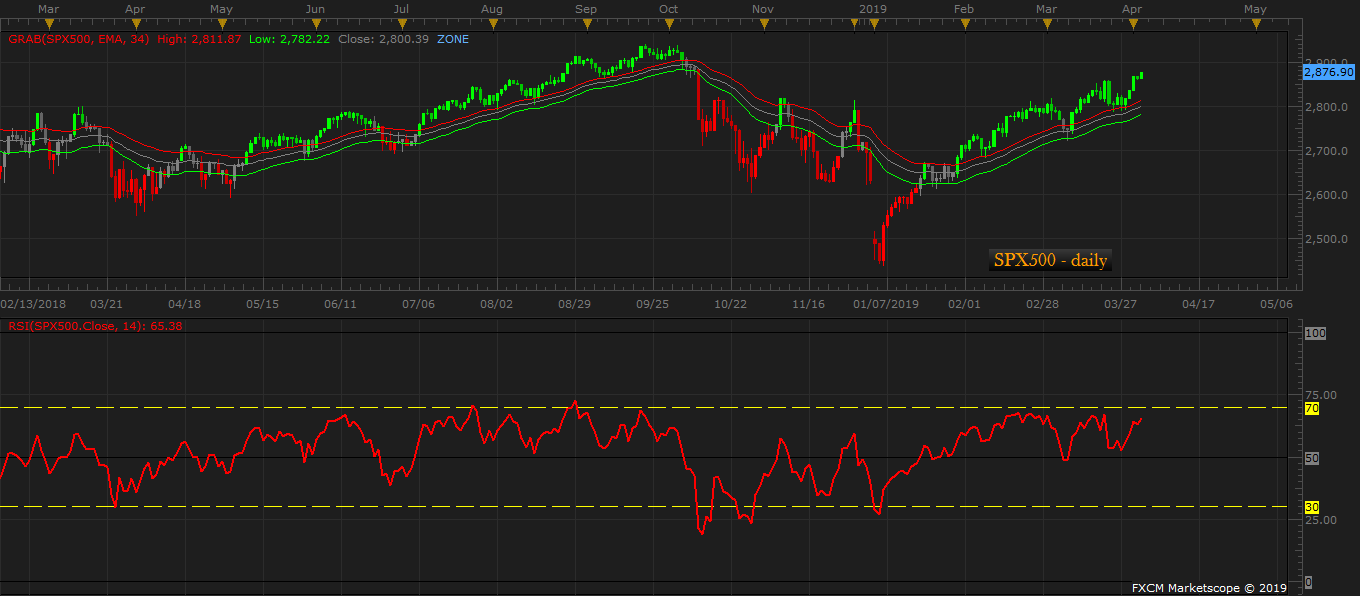Click the Jul month marker triangle
Viewport: 1360px width, 596px height.
(x=401, y=24)
